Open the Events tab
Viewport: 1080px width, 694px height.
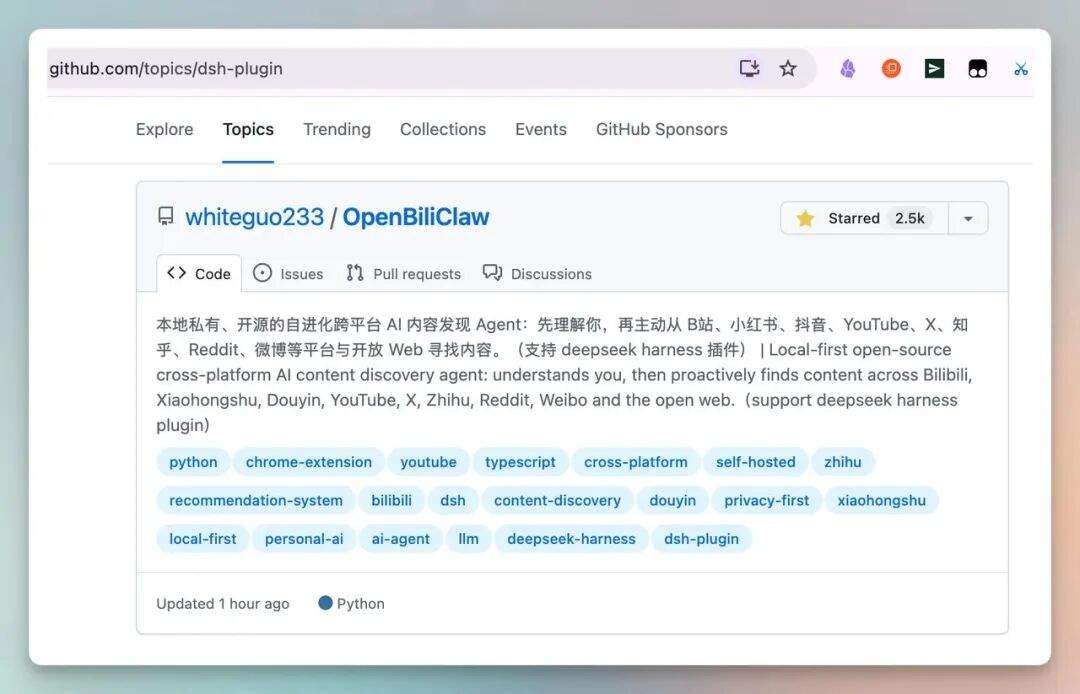tap(541, 129)
